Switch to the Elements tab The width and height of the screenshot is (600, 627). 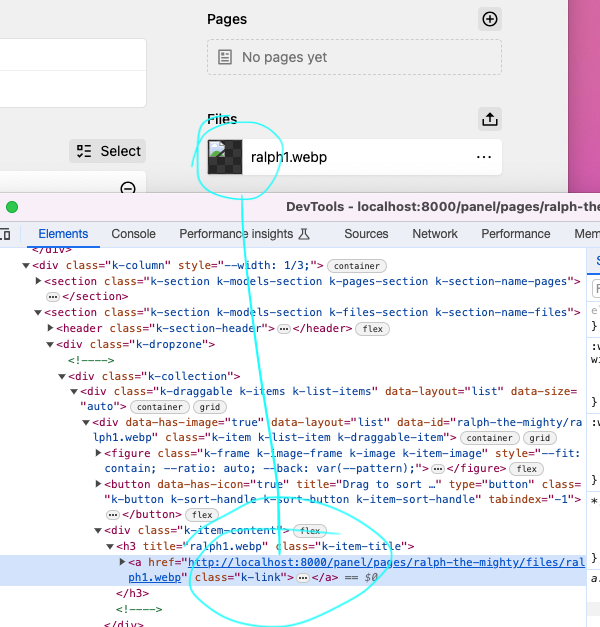click(63, 234)
